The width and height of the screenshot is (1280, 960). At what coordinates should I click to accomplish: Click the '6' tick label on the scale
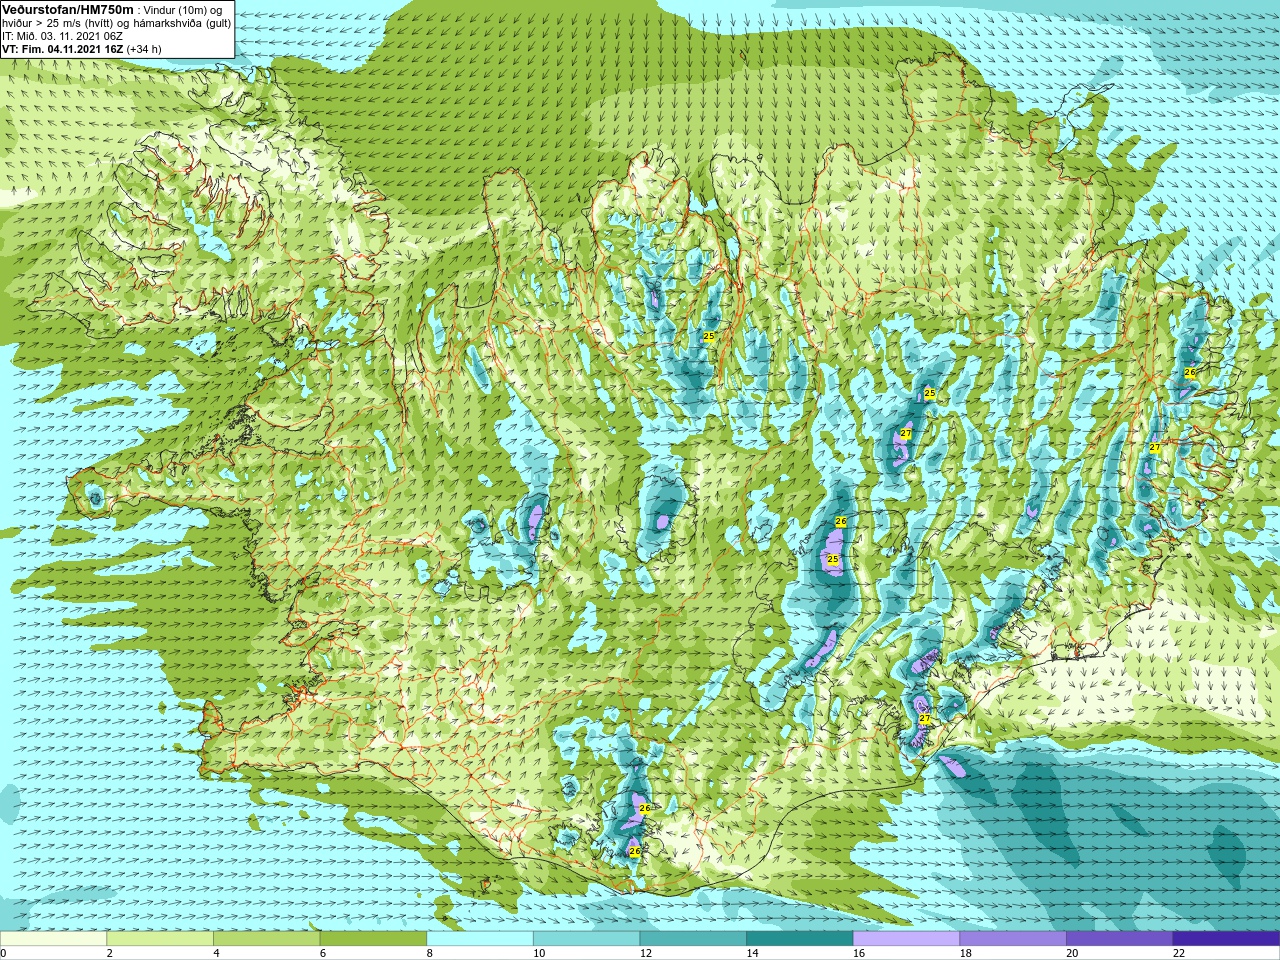(323, 953)
